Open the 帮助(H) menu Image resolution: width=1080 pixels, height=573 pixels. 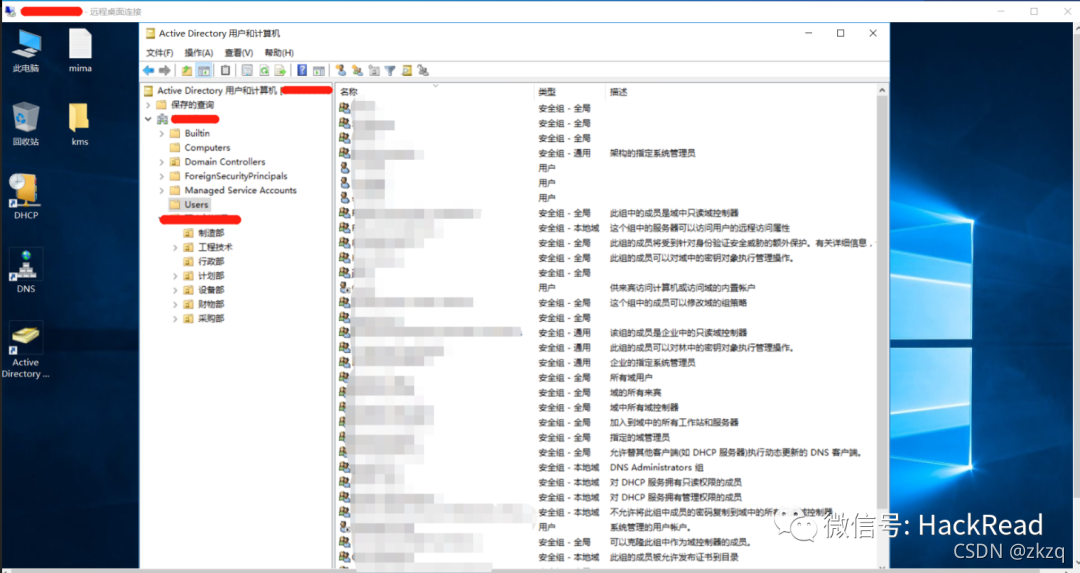(x=279, y=52)
